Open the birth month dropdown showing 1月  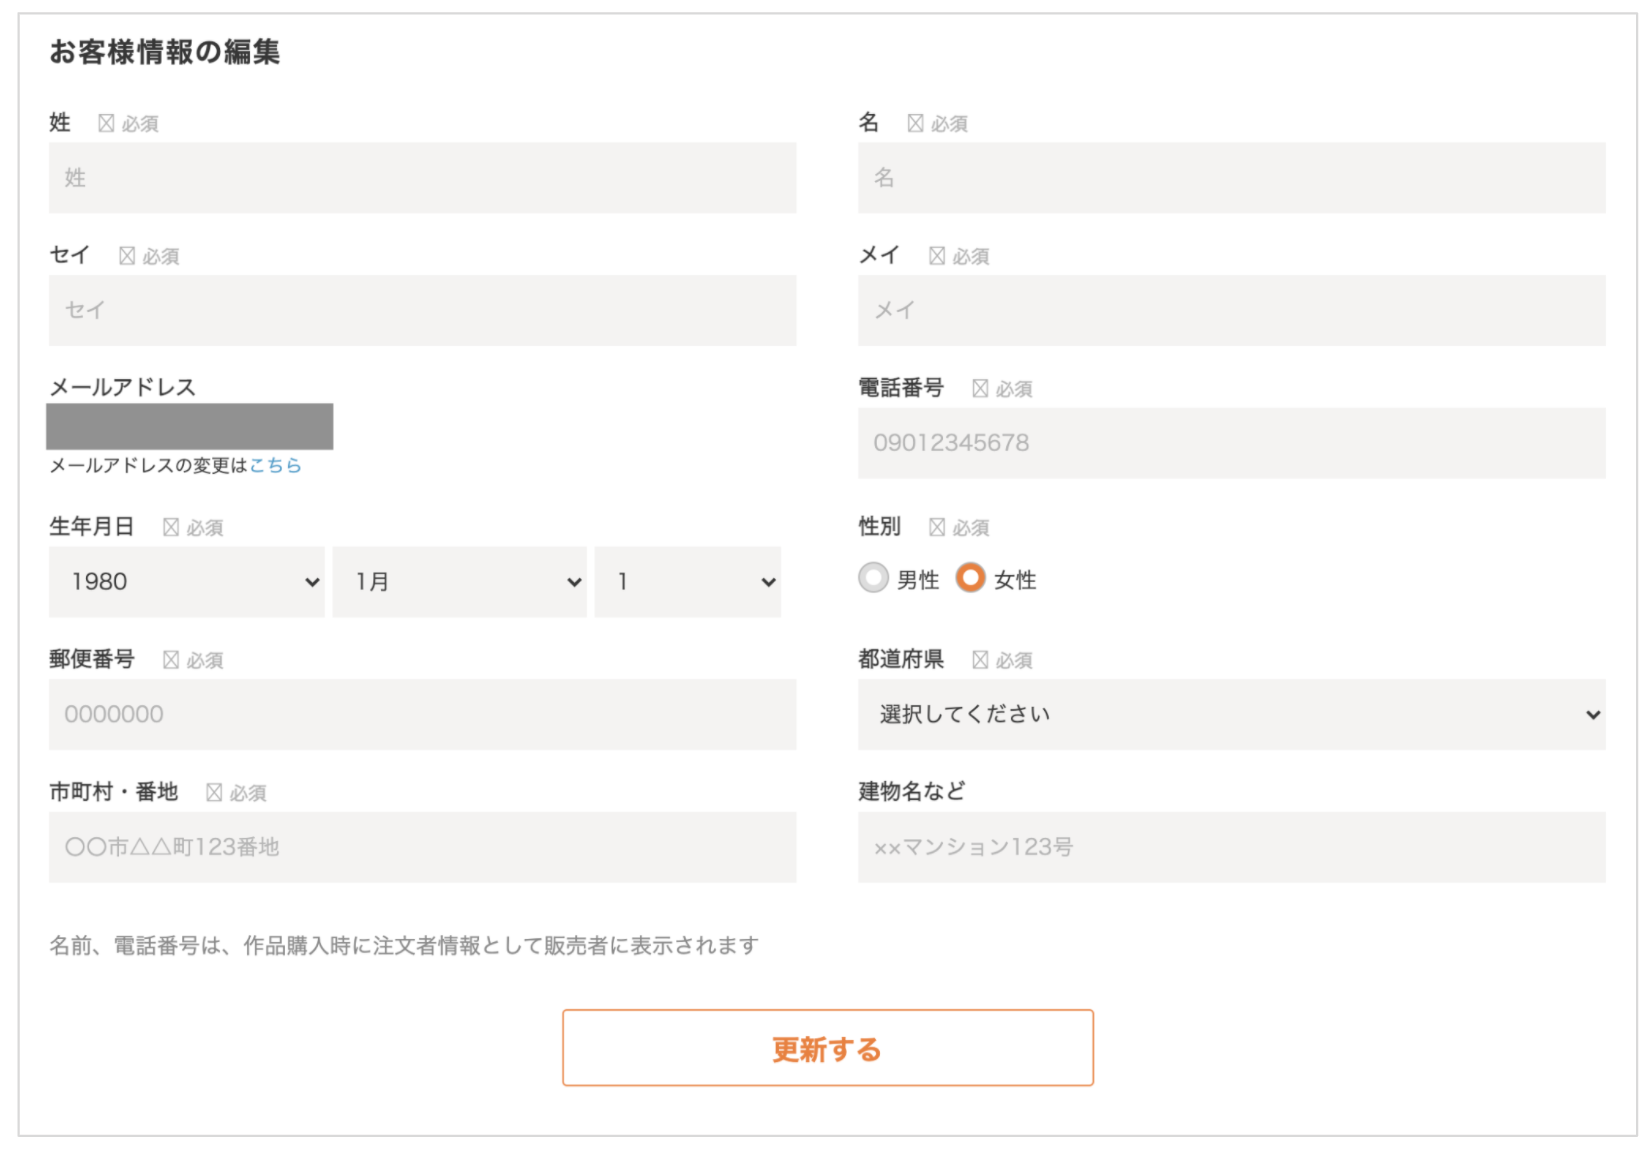[459, 582]
